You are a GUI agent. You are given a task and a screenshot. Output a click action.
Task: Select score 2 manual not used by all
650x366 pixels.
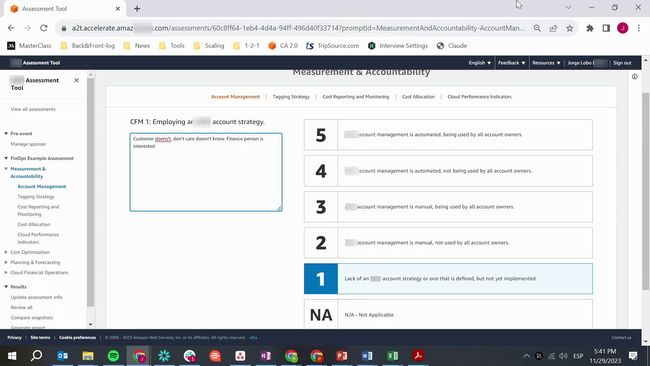click(448, 243)
